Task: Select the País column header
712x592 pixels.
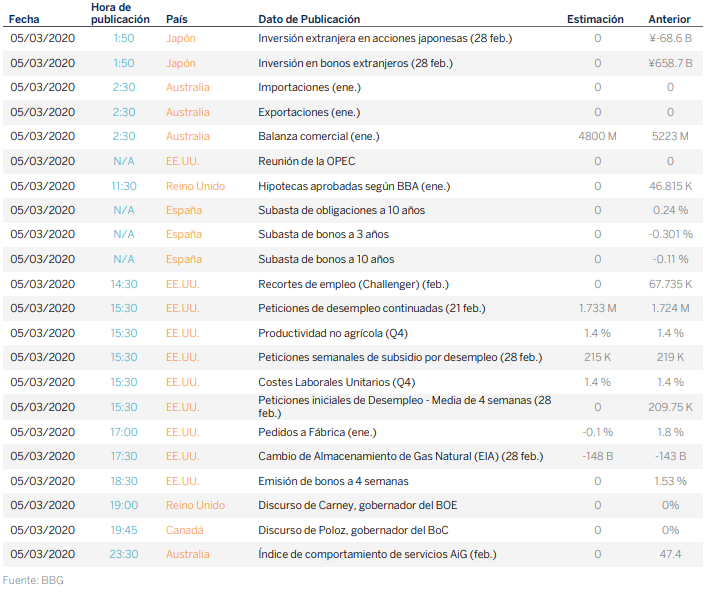Action: (x=176, y=19)
